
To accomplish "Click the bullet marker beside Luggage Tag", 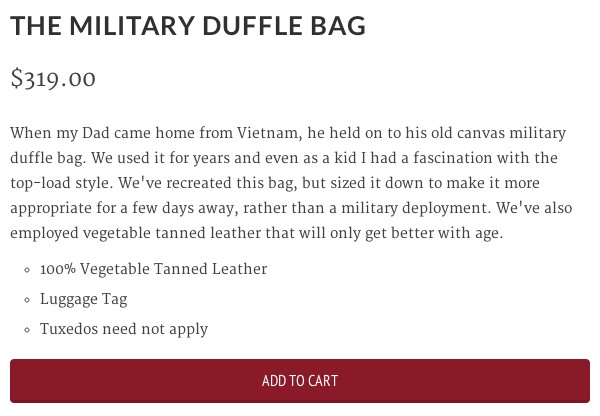I will pos(25,300).
